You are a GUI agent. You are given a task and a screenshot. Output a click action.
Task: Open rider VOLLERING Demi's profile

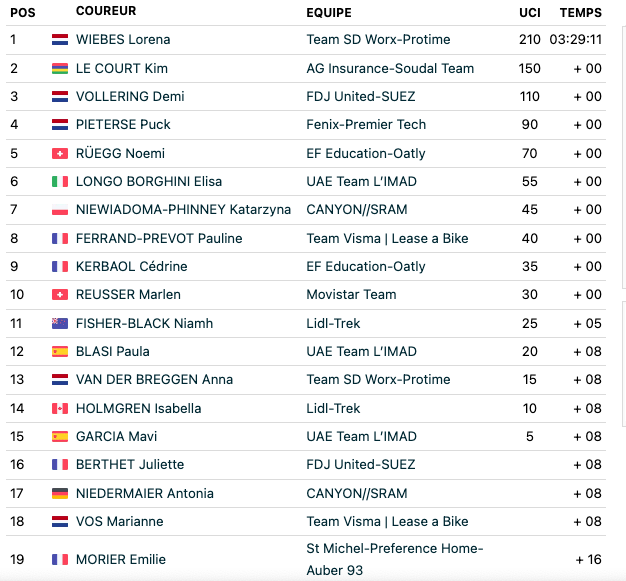pyautogui.click(x=130, y=97)
